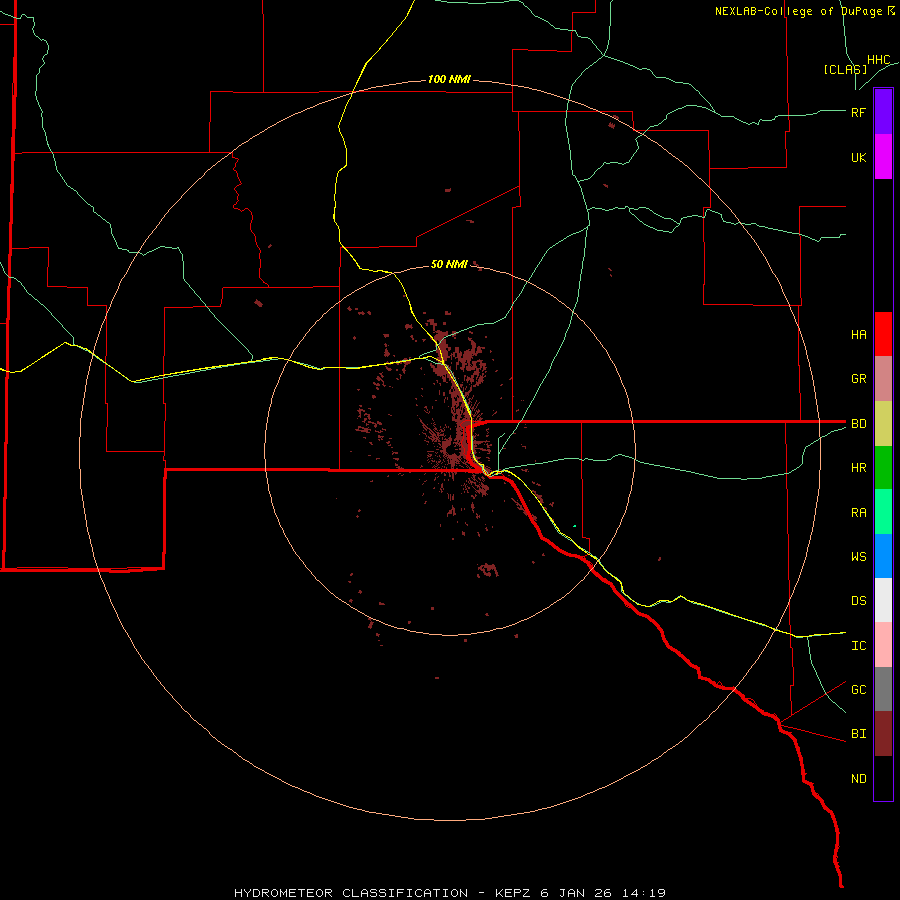The width and height of the screenshot is (900, 900).
Task: Click the ND legend label
Action: [859, 778]
